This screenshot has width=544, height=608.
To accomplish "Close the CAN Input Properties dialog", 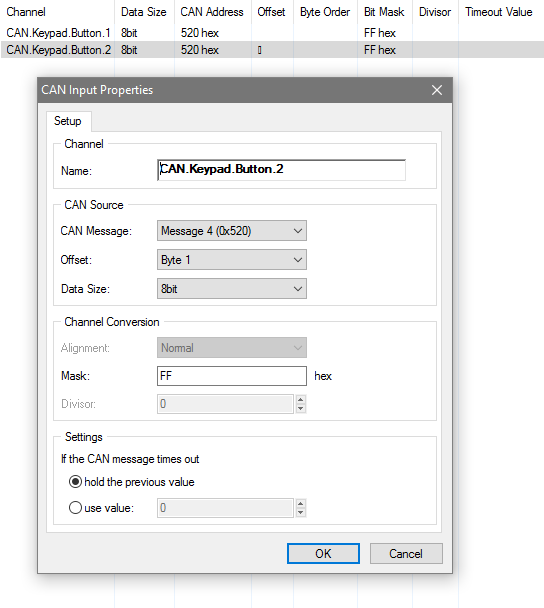I will click(437, 90).
